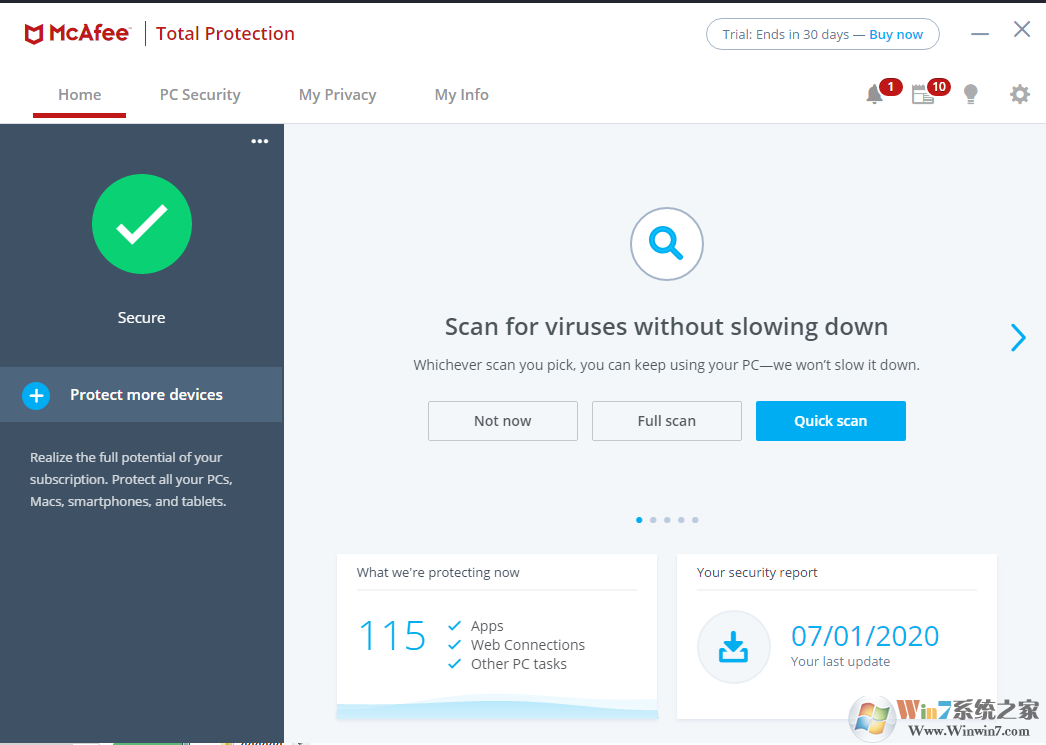Image resolution: width=1046 pixels, height=745 pixels.
Task: Click the magnifying glass scan icon
Action: [666, 243]
